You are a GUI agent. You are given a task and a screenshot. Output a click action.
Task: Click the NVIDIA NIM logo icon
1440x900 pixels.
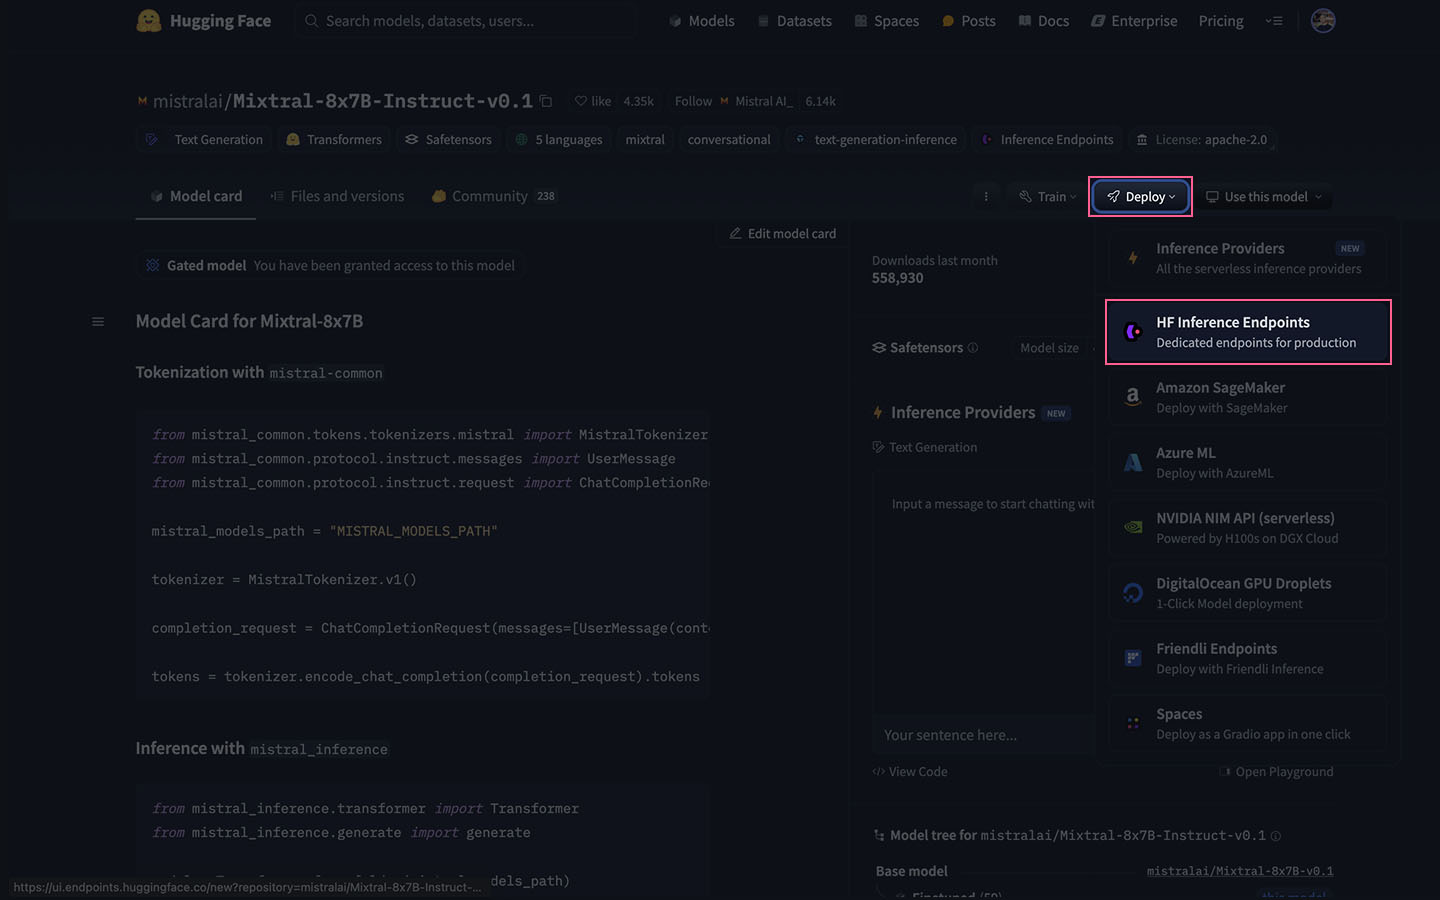[x=1133, y=527]
